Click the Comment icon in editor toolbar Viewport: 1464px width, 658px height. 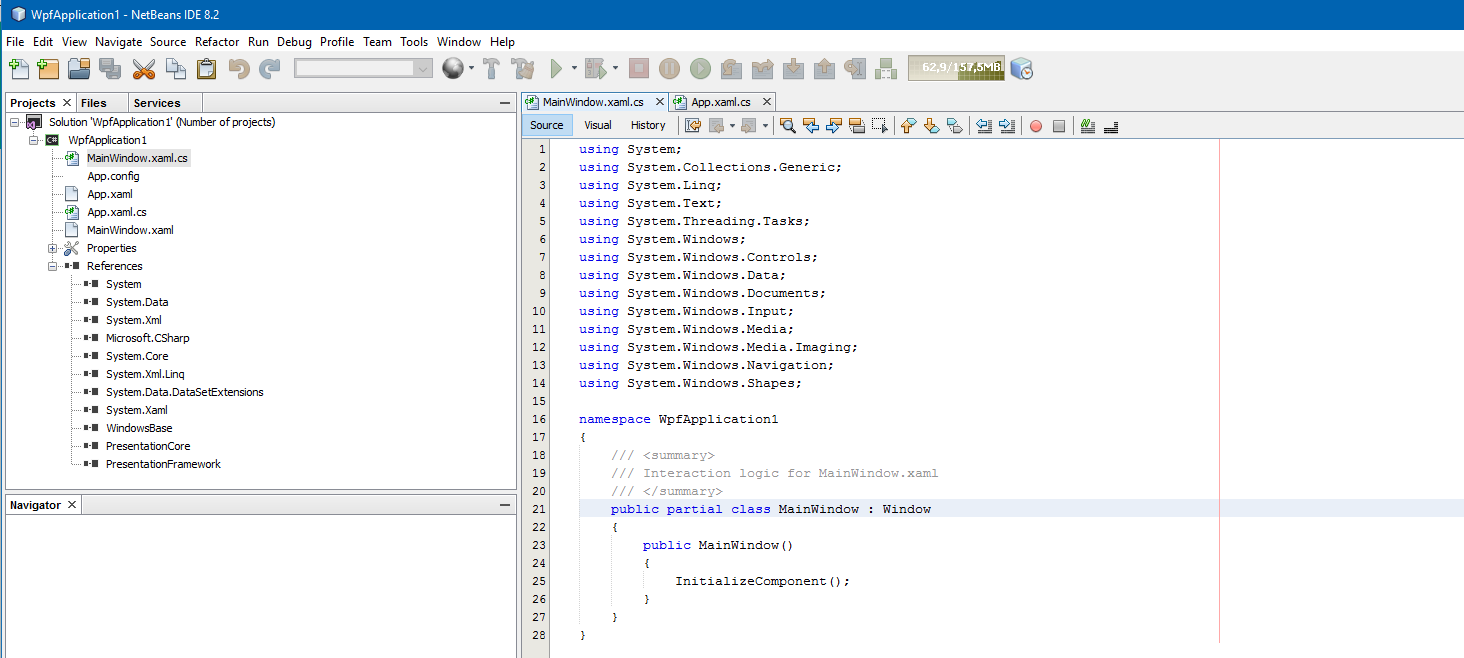coord(1088,125)
